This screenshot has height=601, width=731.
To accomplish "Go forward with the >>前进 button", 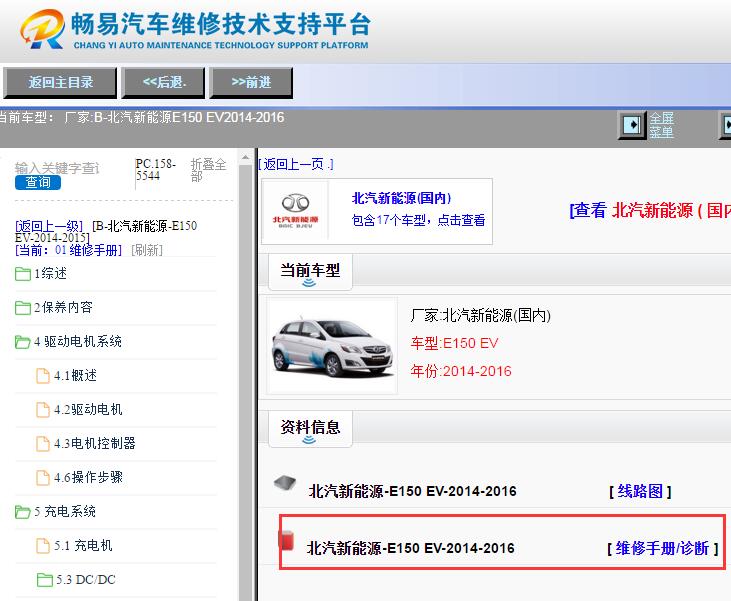I will click(x=251, y=83).
